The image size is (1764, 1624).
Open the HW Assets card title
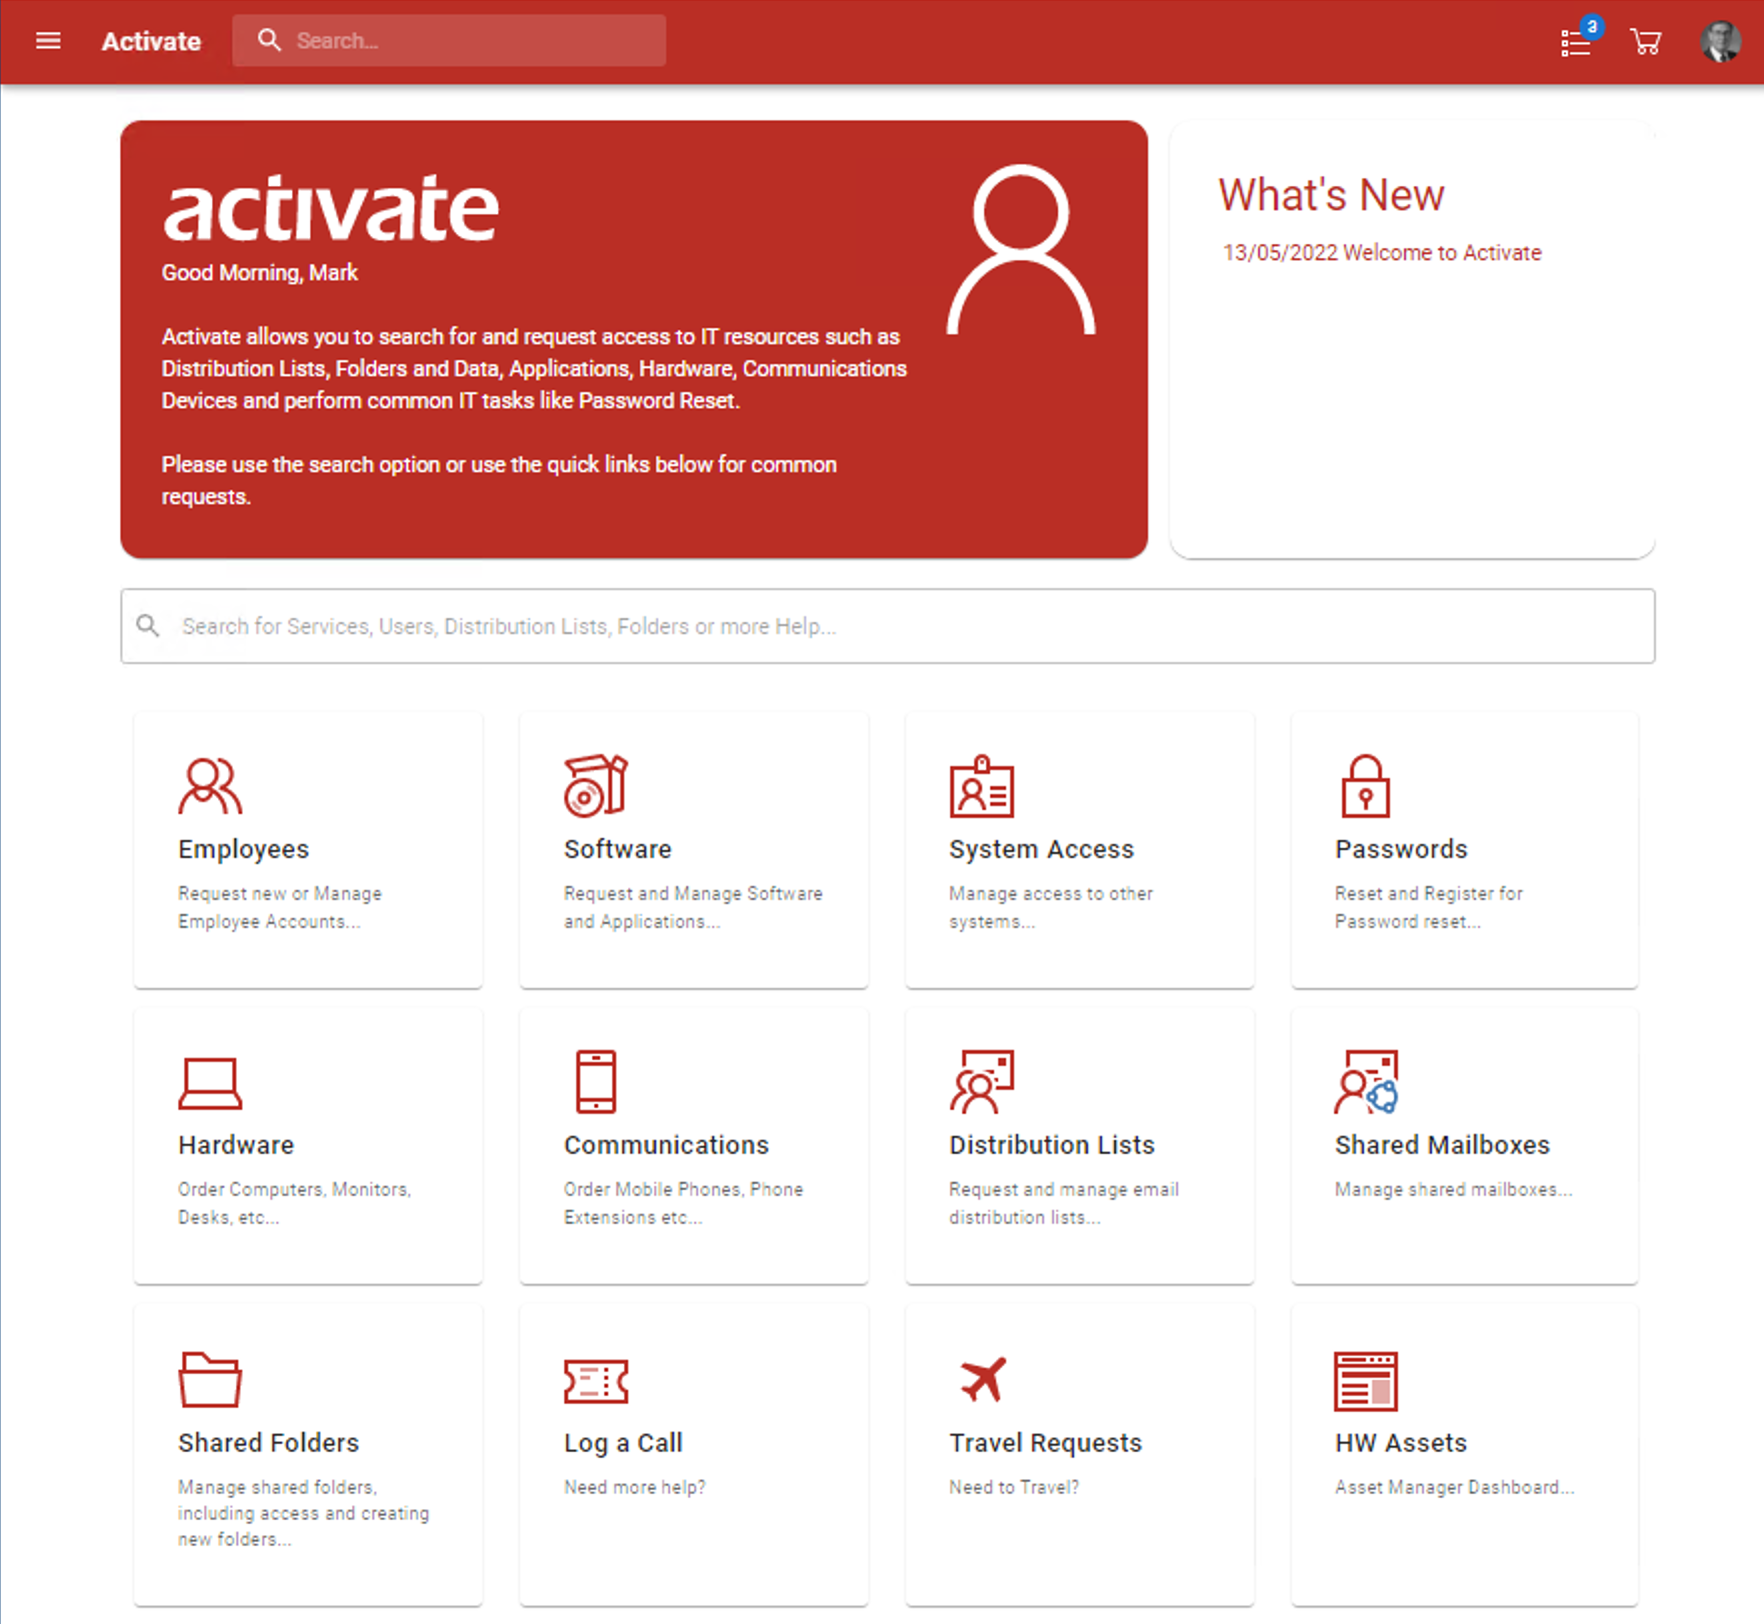(x=1401, y=1443)
